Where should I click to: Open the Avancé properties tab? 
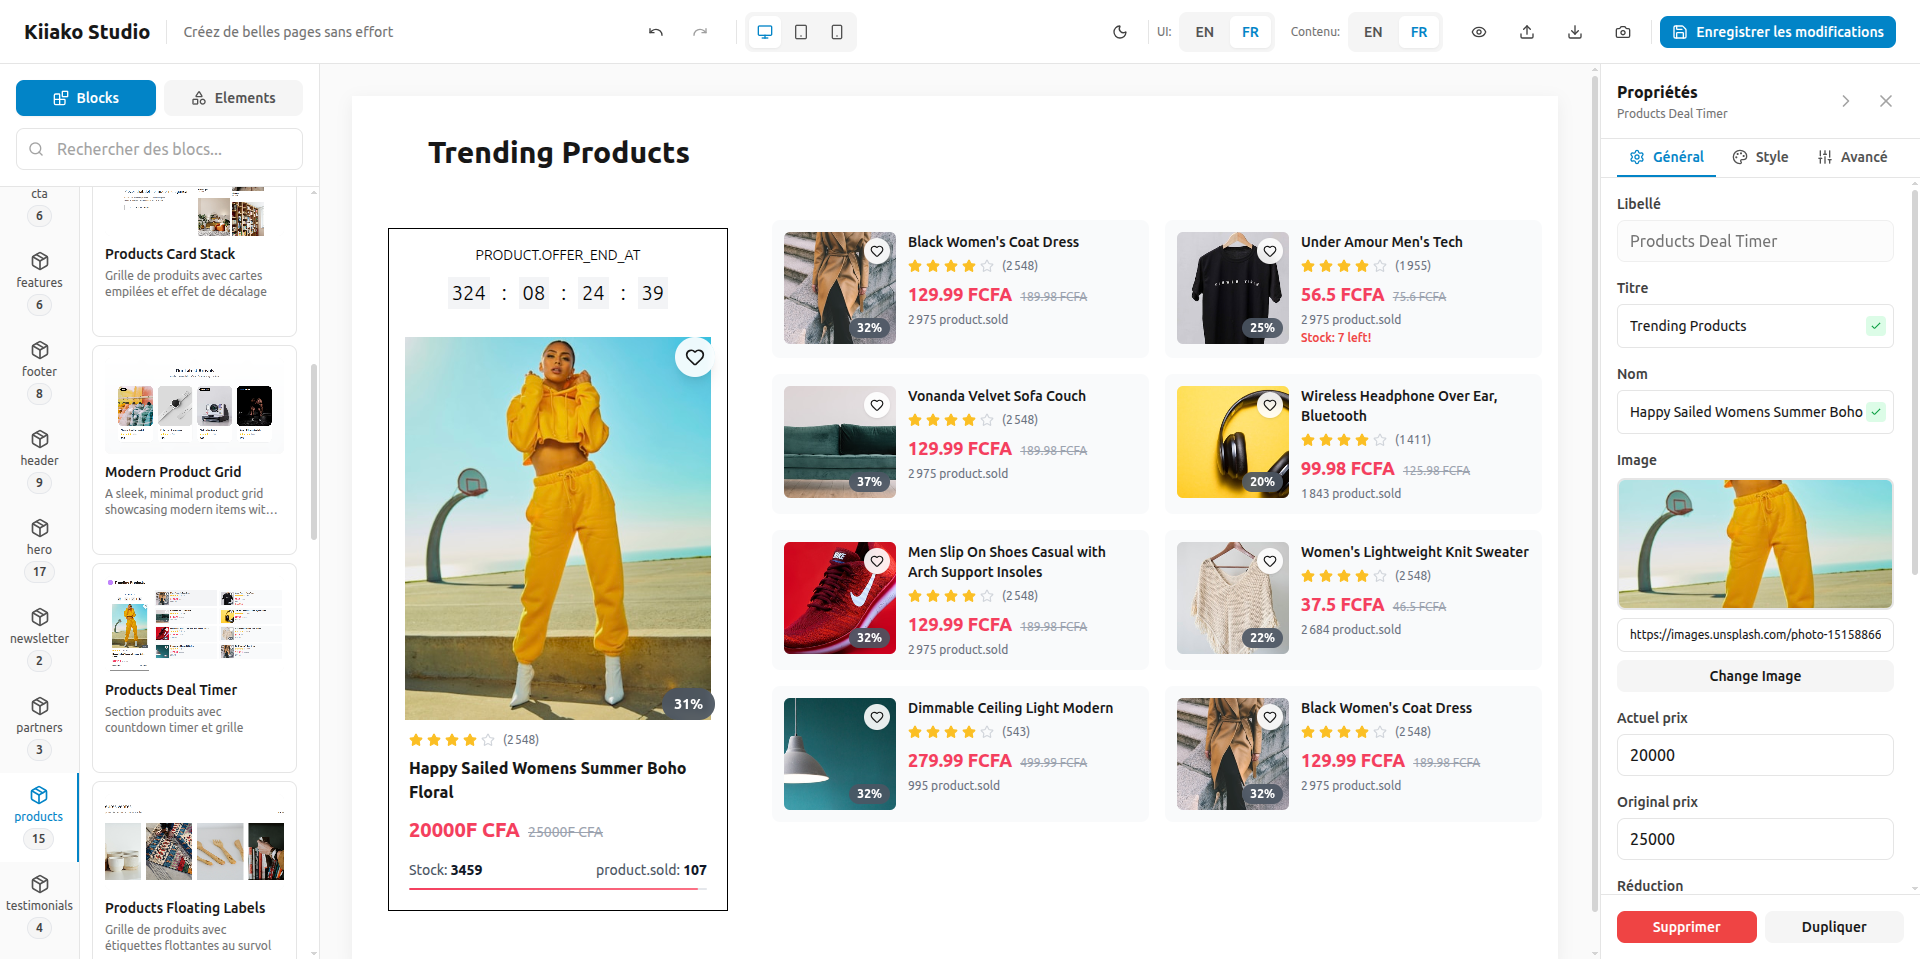1852,157
